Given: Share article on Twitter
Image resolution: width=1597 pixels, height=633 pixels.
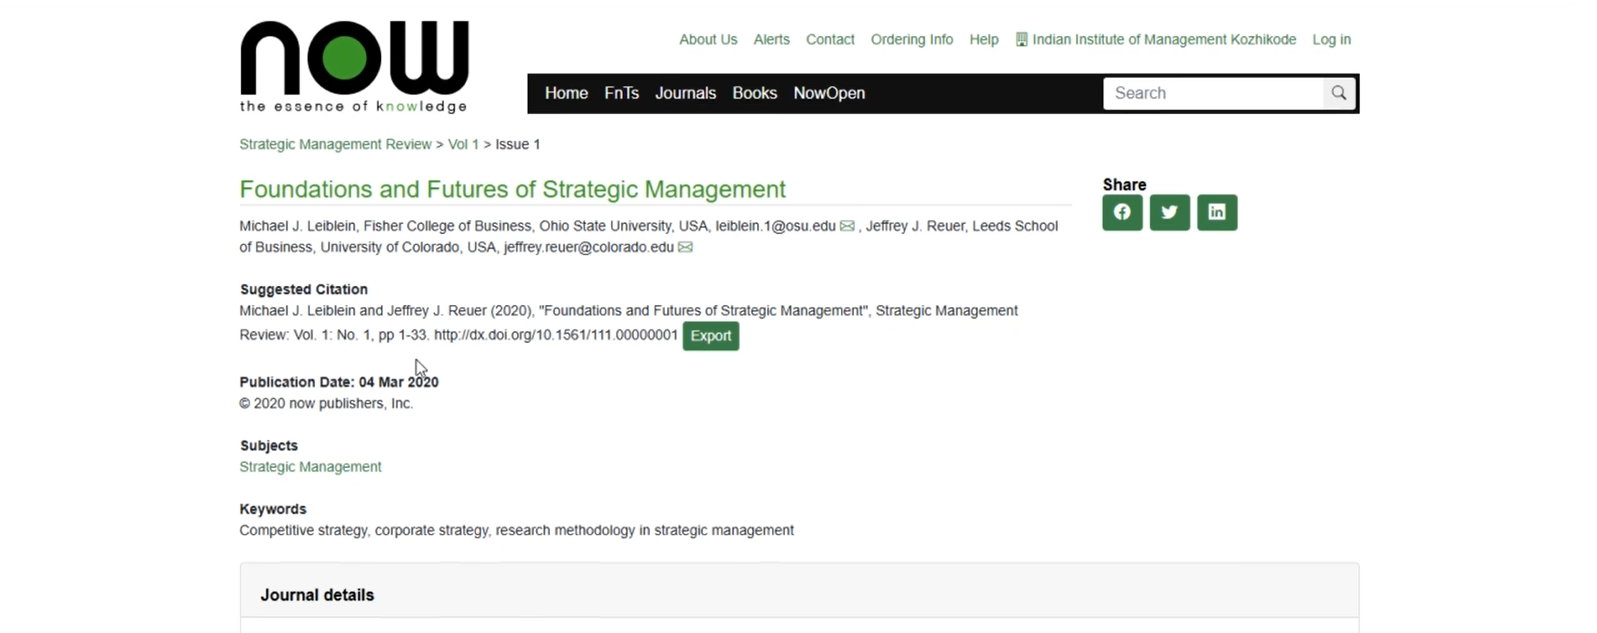Looking at the screenshot, I should pos(1169,212).
